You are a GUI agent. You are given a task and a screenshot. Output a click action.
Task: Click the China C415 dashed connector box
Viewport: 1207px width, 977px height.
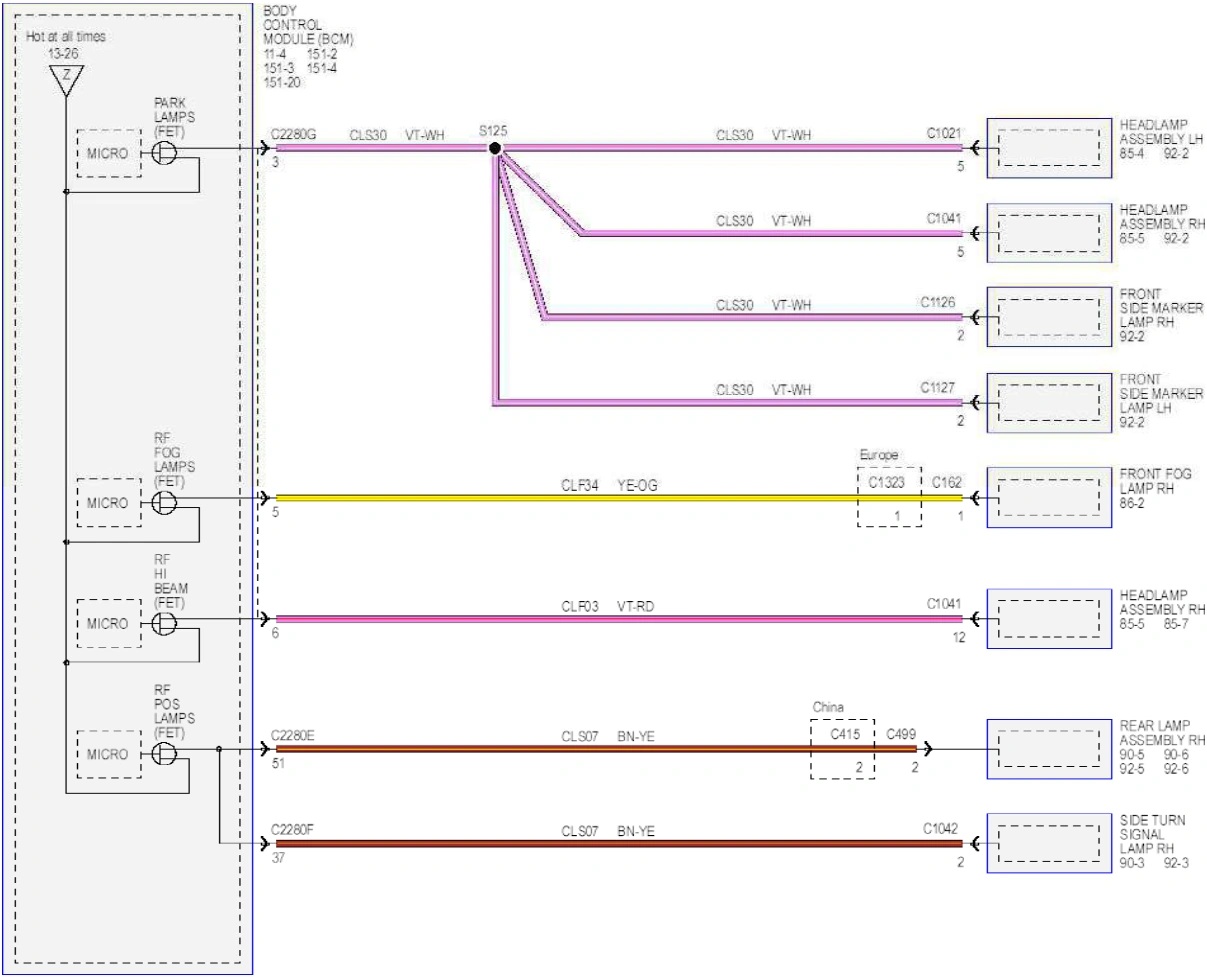coord(842,749)
